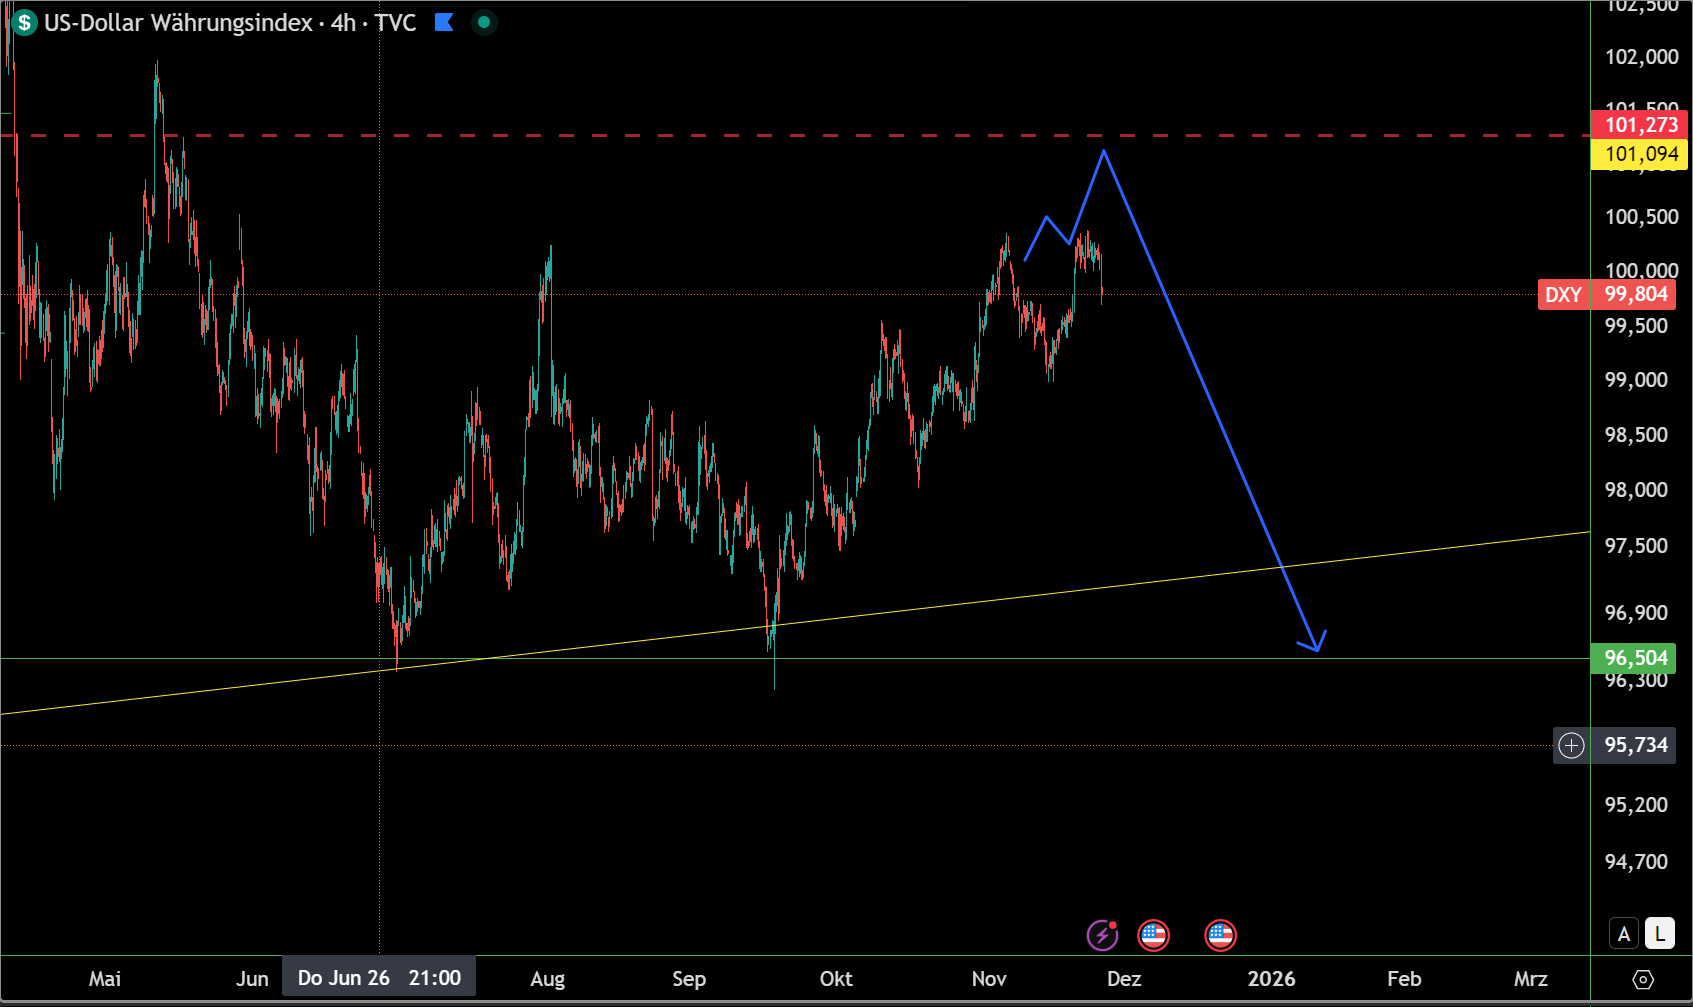This screenshot has width=1693, height=1007.
Task: Click the US-Dollar Währungsindex symbol title
Action: pyautogui.click(x=178, y=23)
